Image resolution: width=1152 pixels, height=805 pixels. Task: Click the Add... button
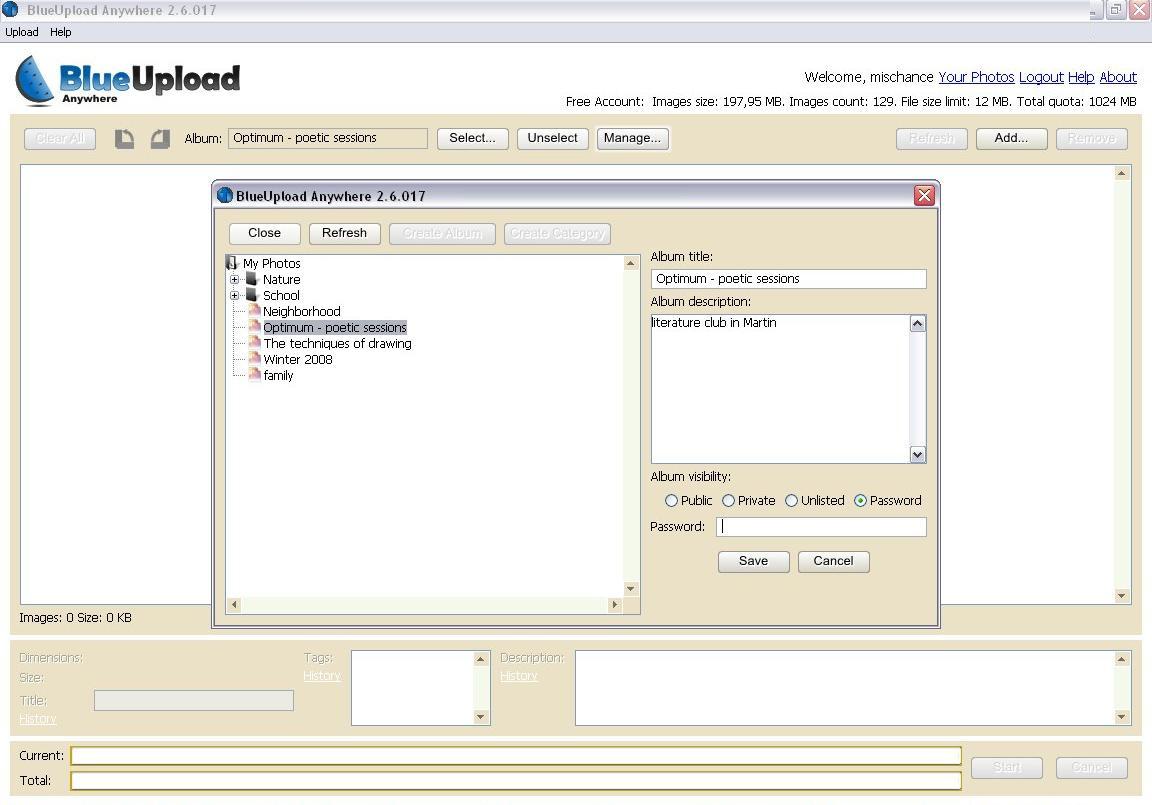(1011, 139)
